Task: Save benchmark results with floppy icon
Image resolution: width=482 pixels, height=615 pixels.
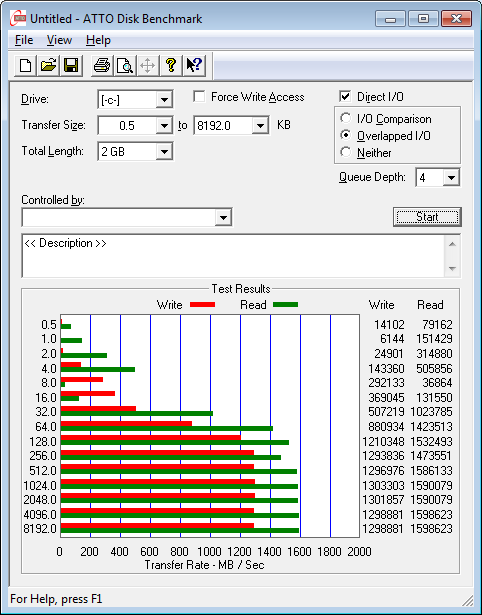Action: tap(71, 65)
